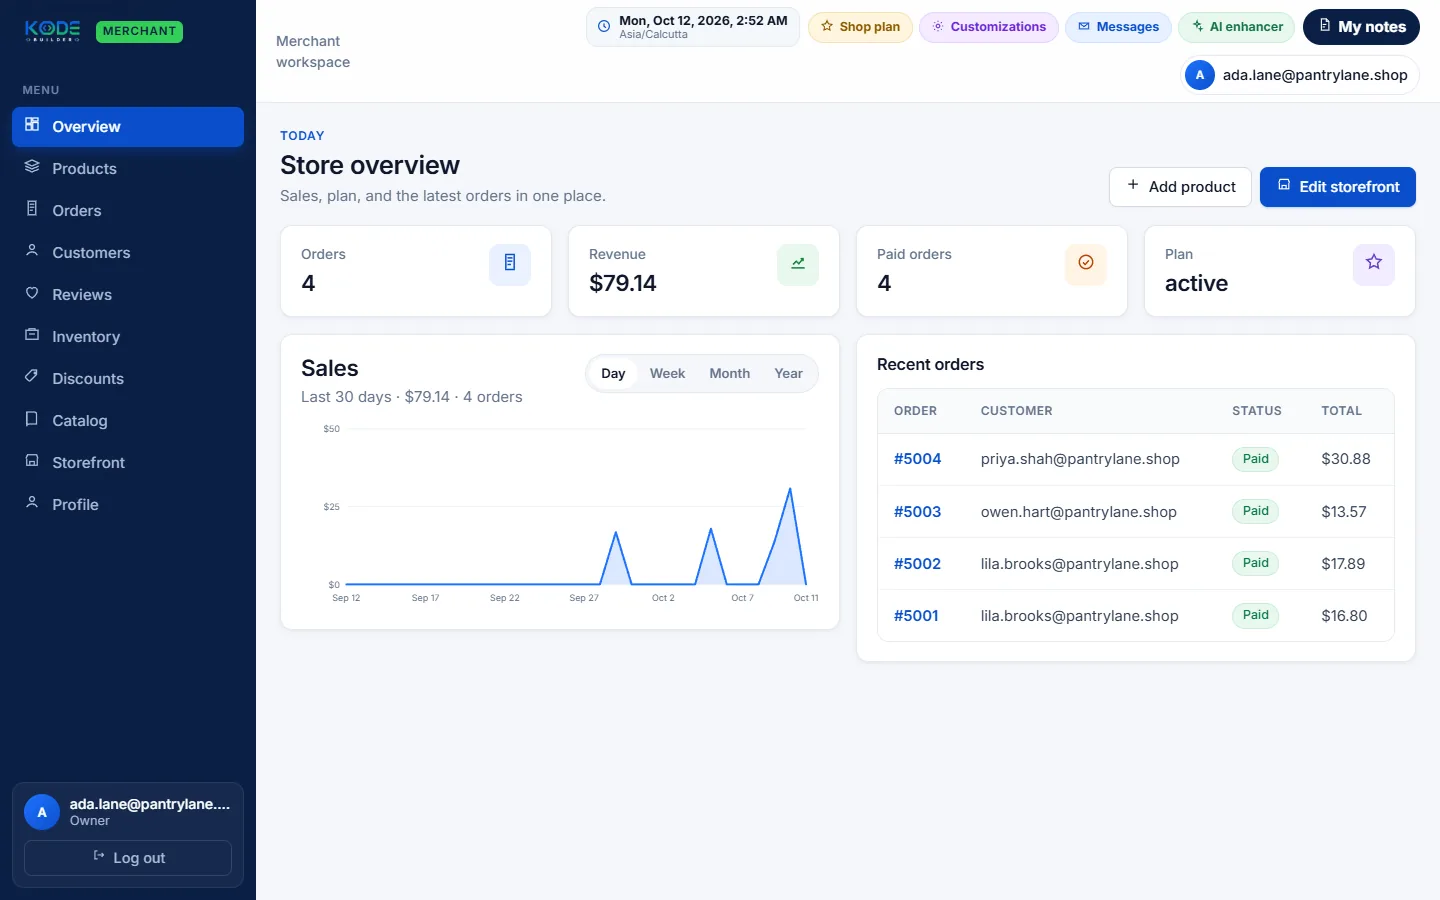1440x900 pixels.
Task: Select the Day sales range
Action: click(613, 373)
